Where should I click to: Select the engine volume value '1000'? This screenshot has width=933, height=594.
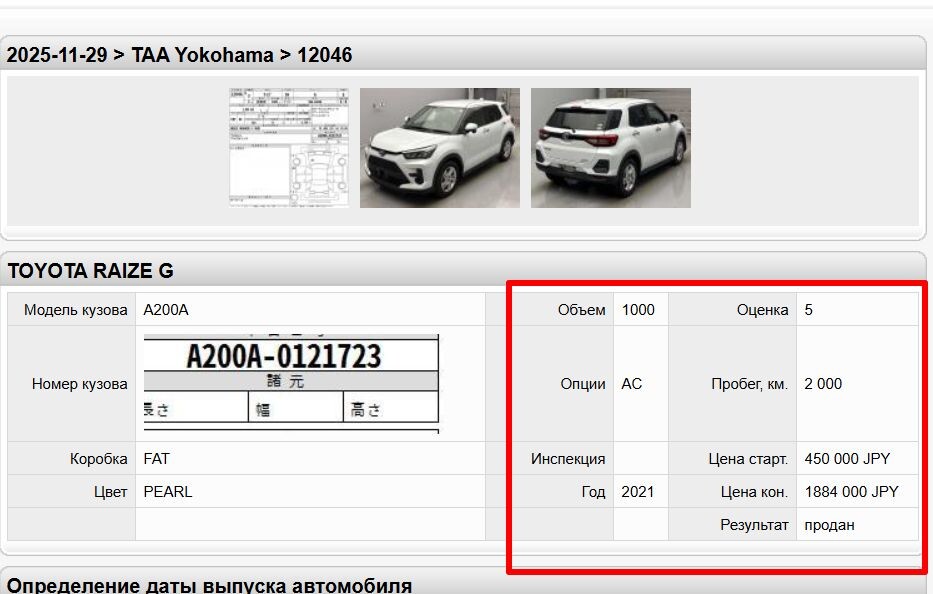pyautogui.click(x=638, y=310)
